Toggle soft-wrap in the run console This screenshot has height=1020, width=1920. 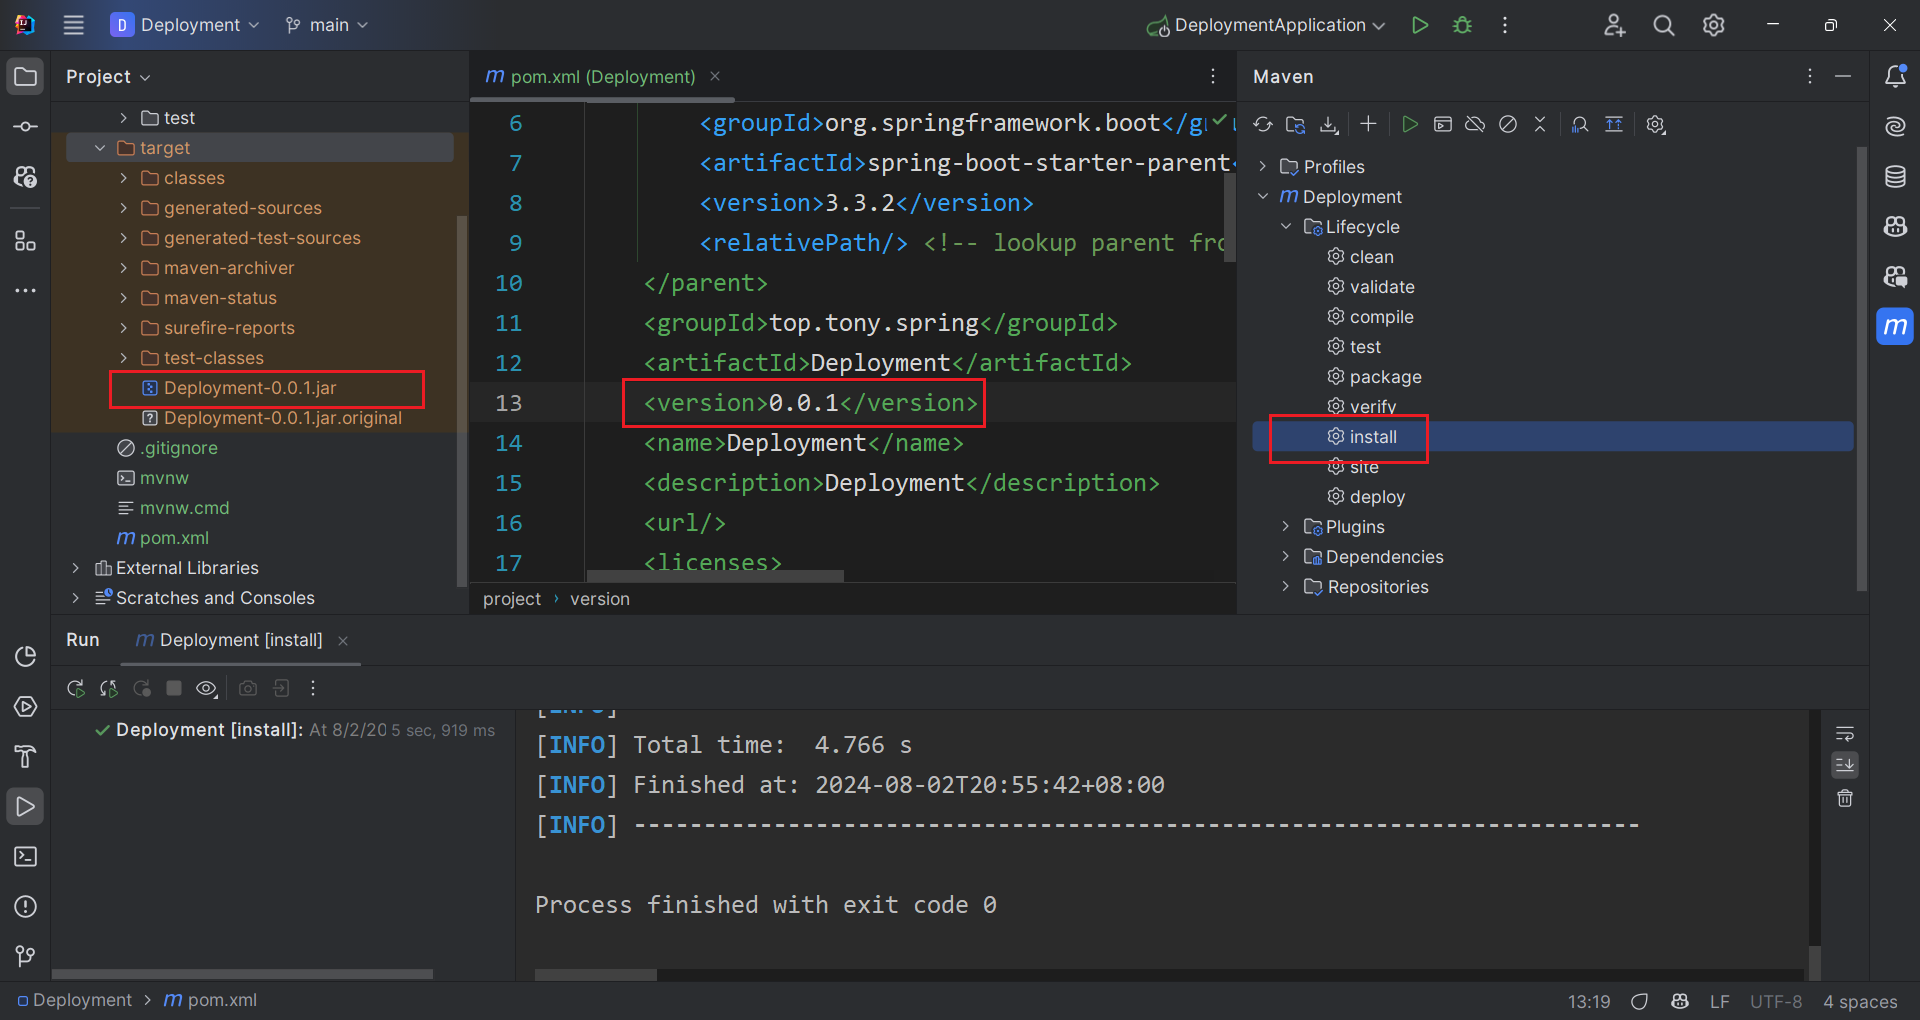[x=1845, y=734]
